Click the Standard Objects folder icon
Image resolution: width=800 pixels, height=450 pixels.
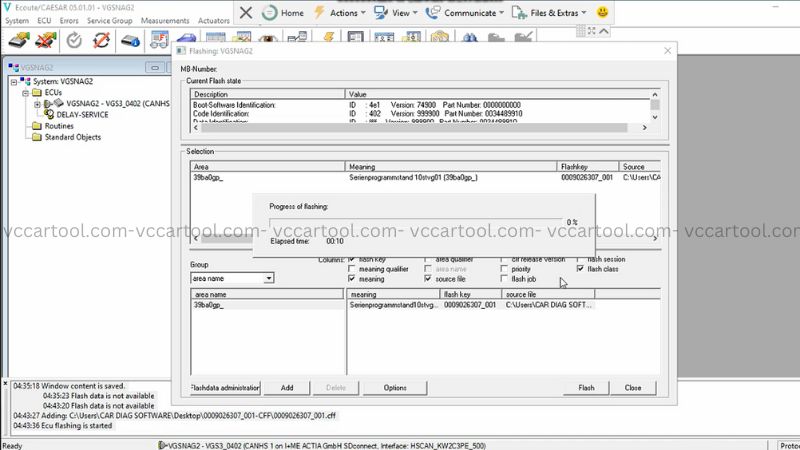[37, 137]
